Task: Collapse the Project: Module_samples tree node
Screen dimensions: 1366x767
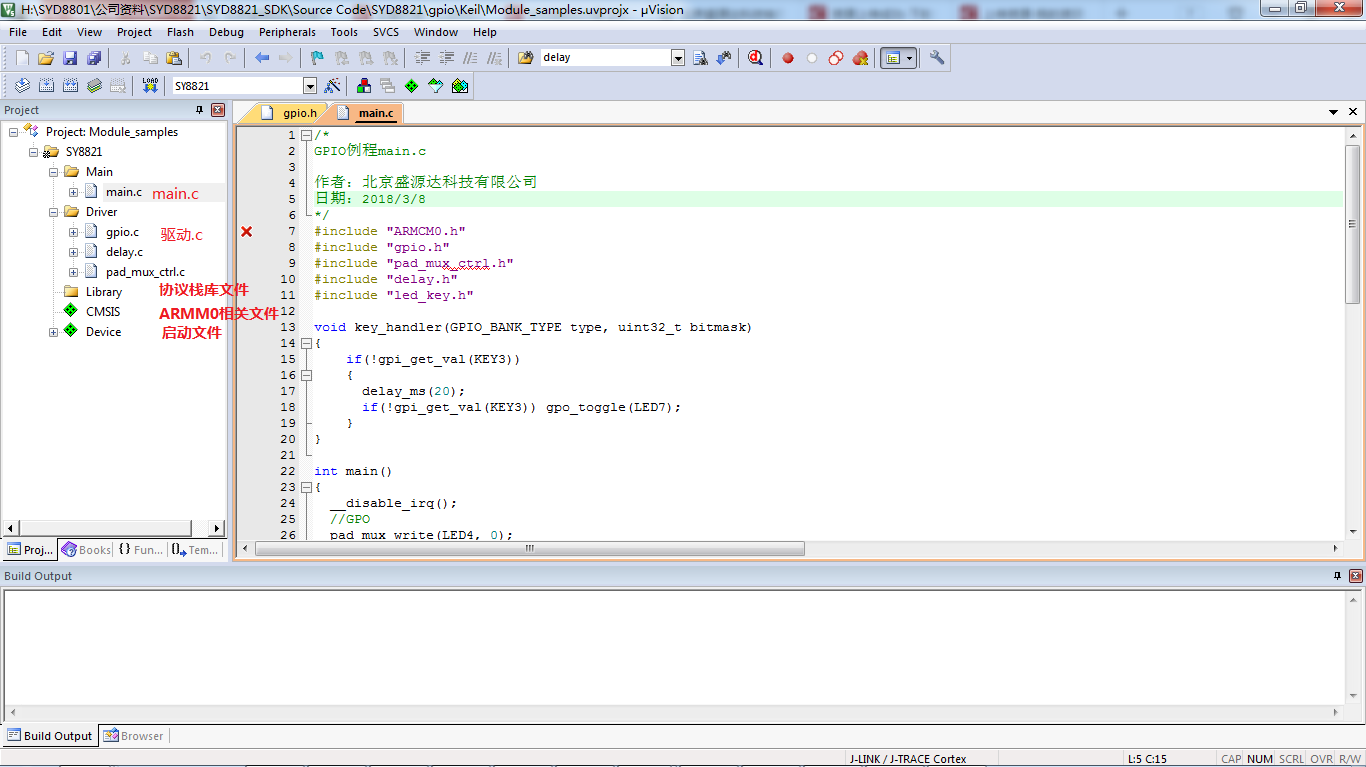Action: pos(14,132)
